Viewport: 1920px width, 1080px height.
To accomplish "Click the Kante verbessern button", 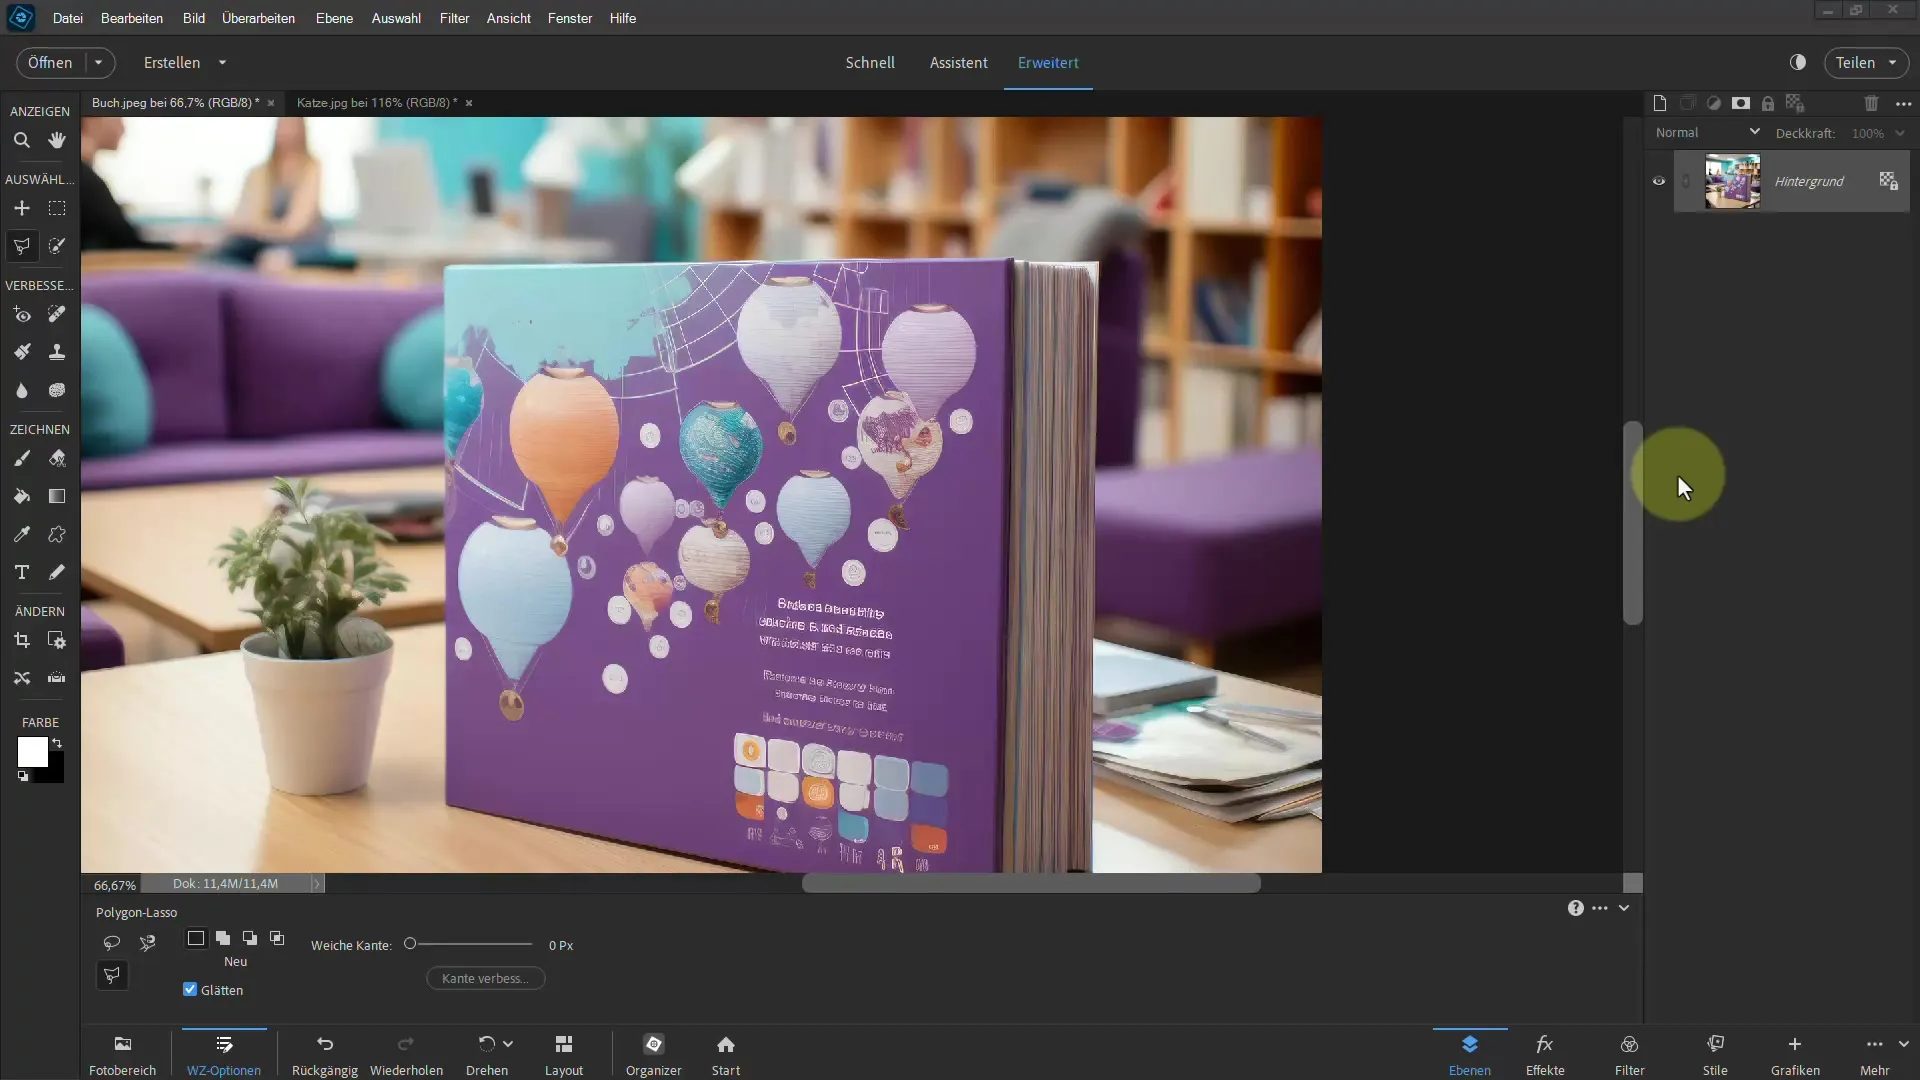I will (486, 978).
